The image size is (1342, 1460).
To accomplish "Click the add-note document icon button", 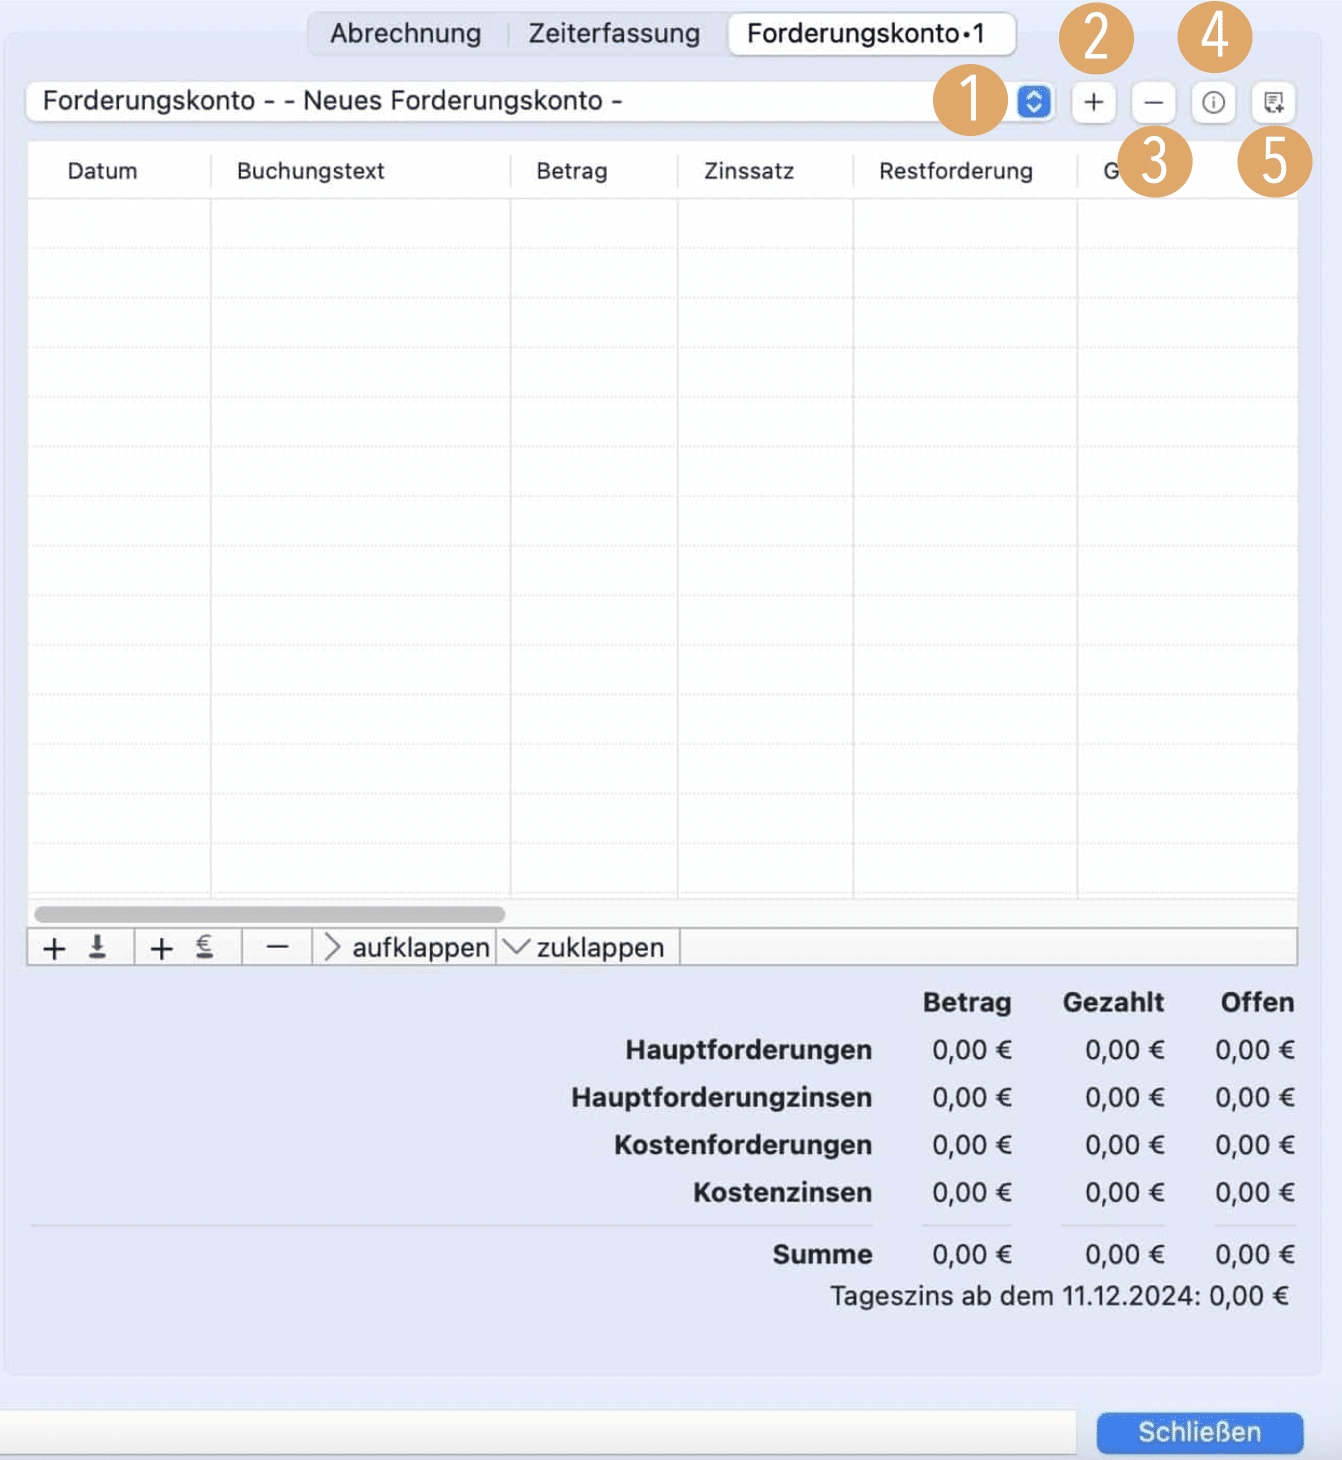I will (x=1273, y=102).
